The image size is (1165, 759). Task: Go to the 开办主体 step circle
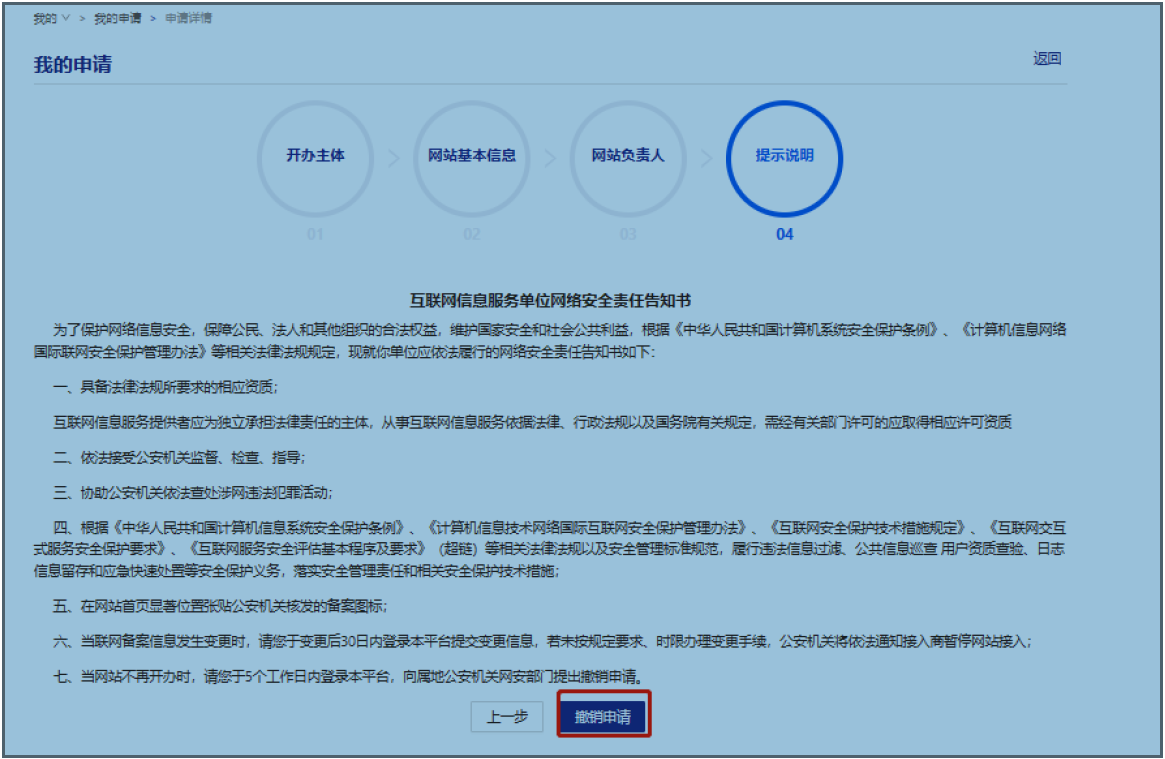(315, 157)
